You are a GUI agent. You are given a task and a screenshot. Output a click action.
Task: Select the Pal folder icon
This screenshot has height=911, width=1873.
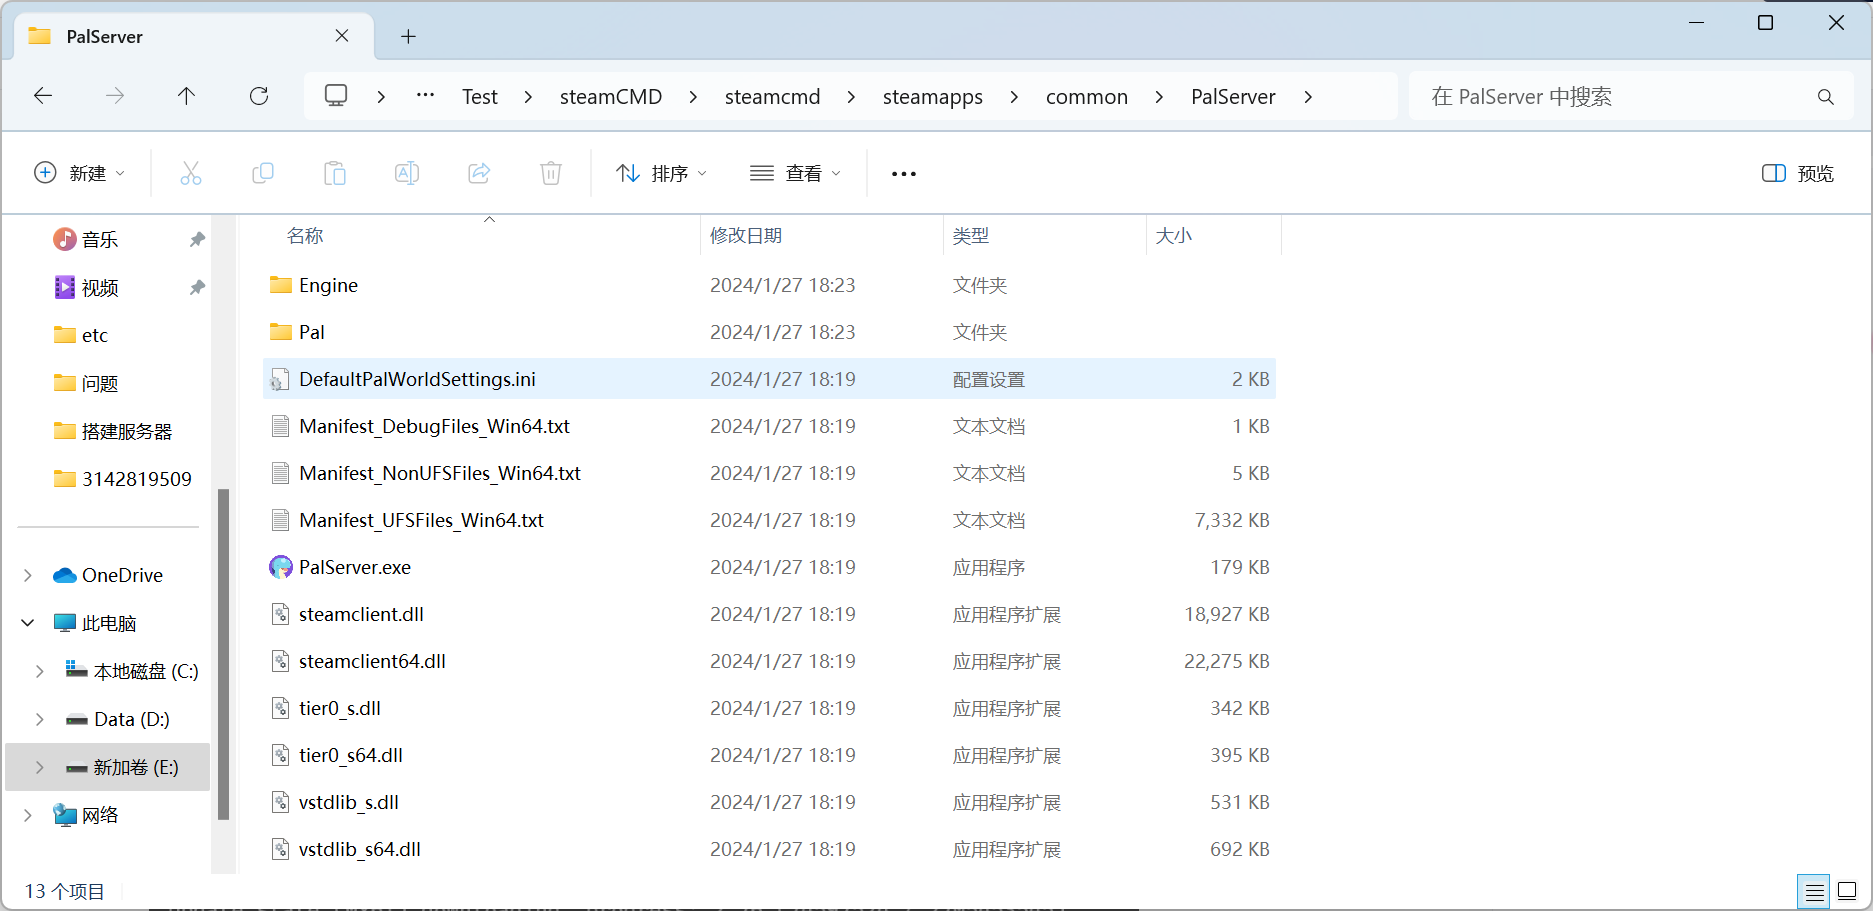281,332
